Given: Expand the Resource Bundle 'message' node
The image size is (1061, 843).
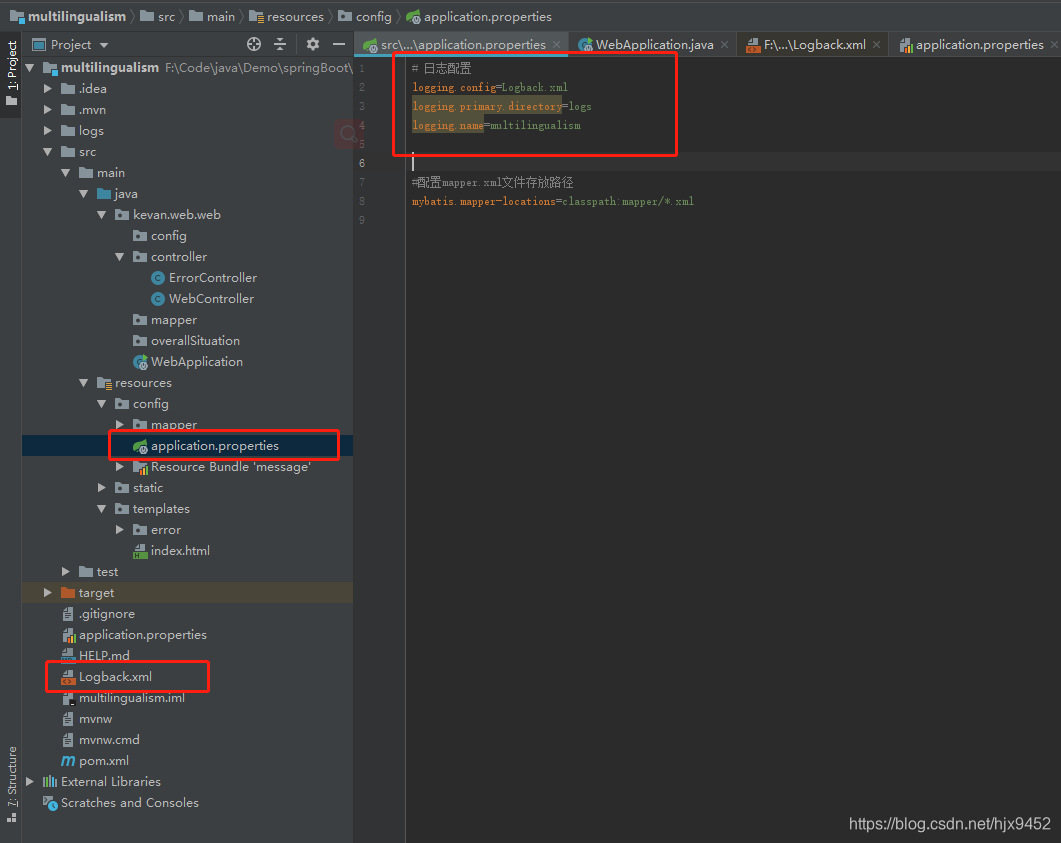Looking at the screenshot, I should (120, 466).
